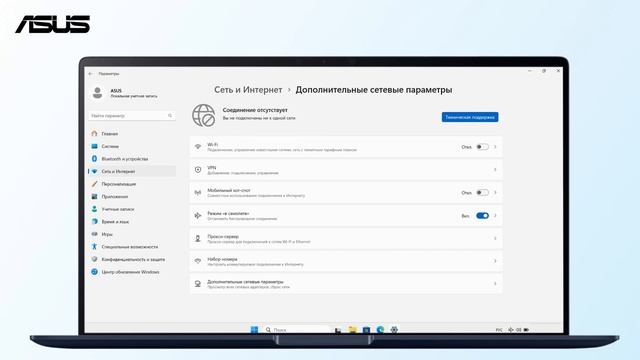640x360 pixels.
Task: Enable the Мобильный хот-спот toggle
Action: tap(482, 193)
